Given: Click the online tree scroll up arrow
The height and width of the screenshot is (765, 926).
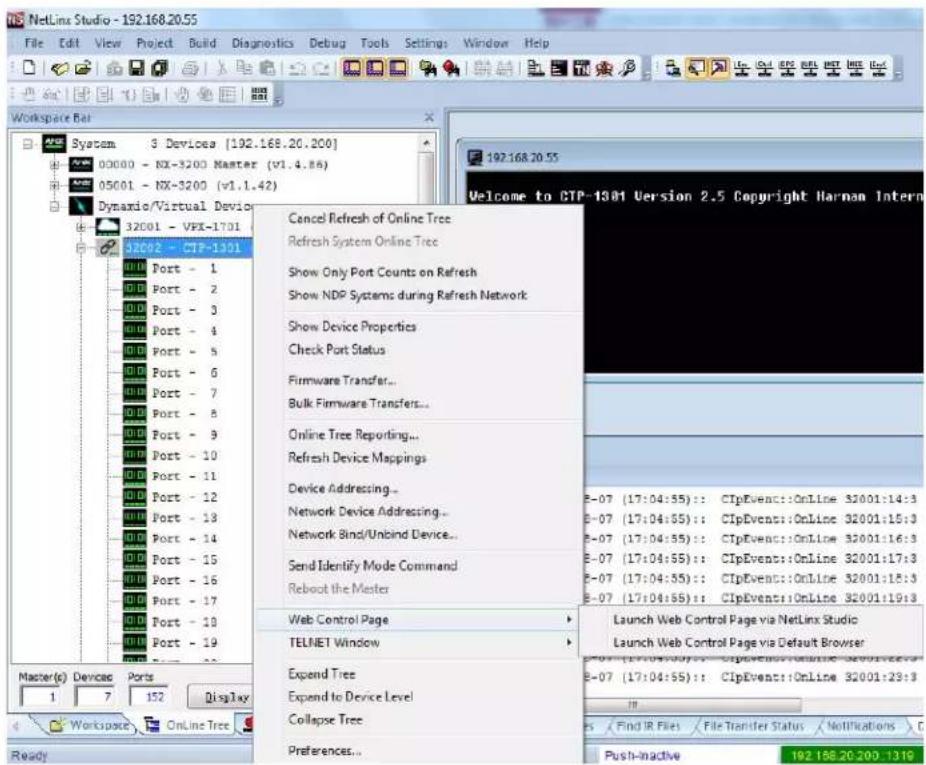Looking at the screenshot, I should tap(426, 144).
